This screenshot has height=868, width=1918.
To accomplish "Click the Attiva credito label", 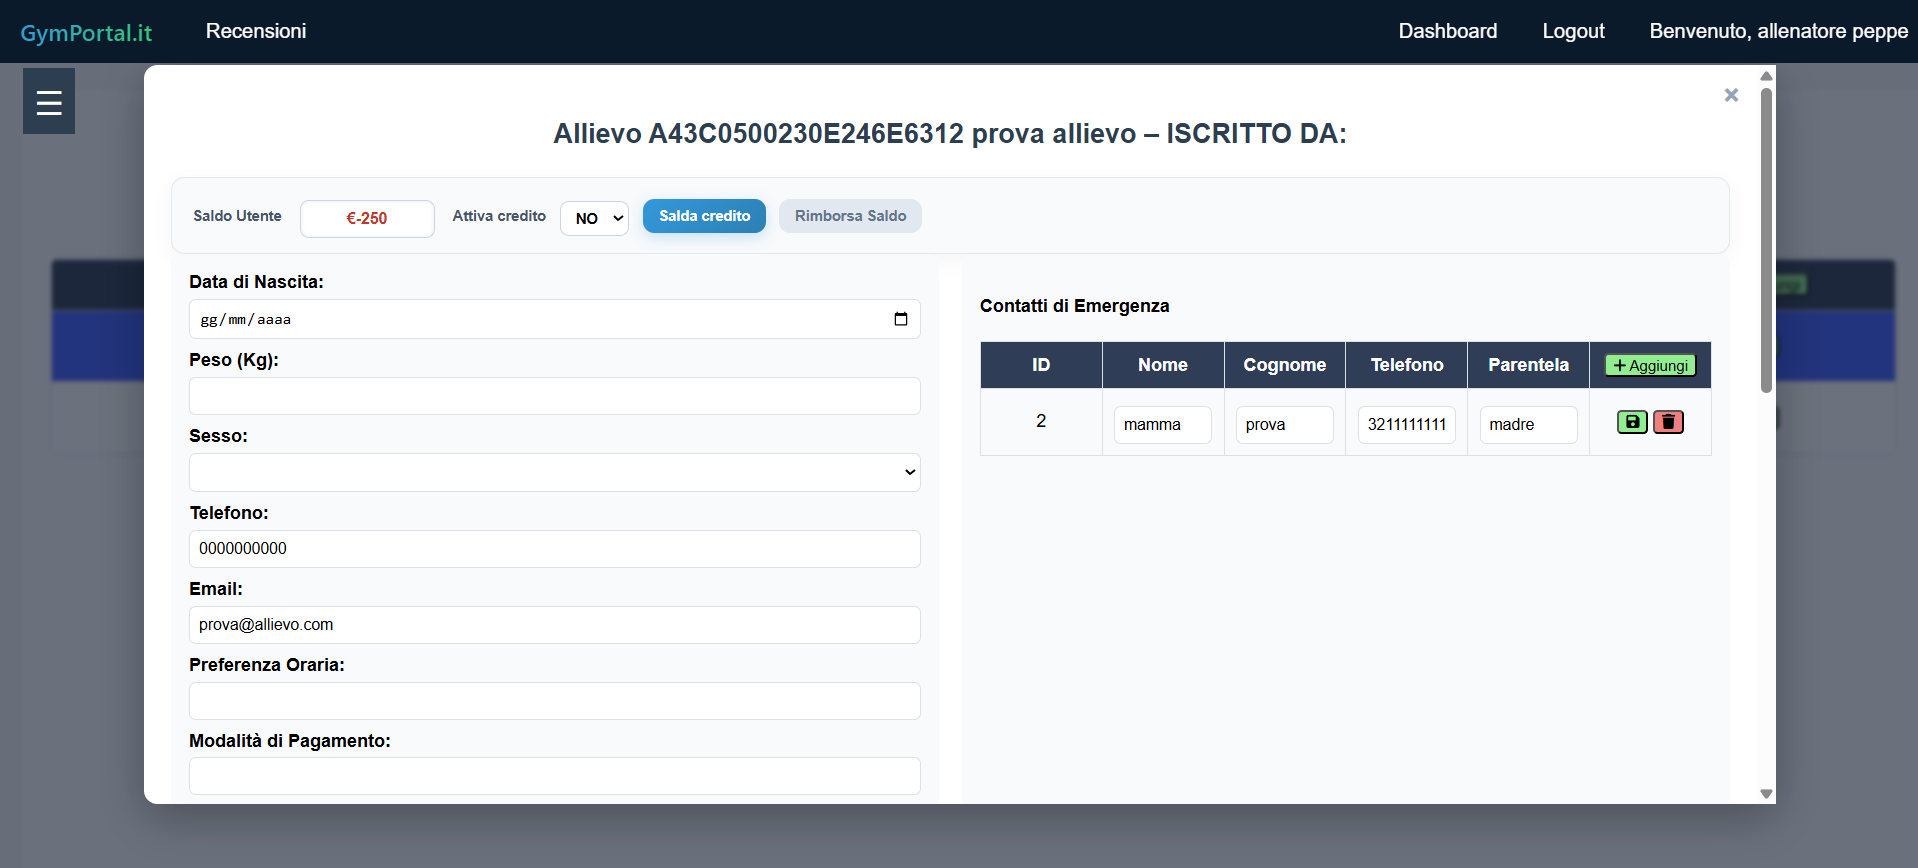I will pos(499,216).
